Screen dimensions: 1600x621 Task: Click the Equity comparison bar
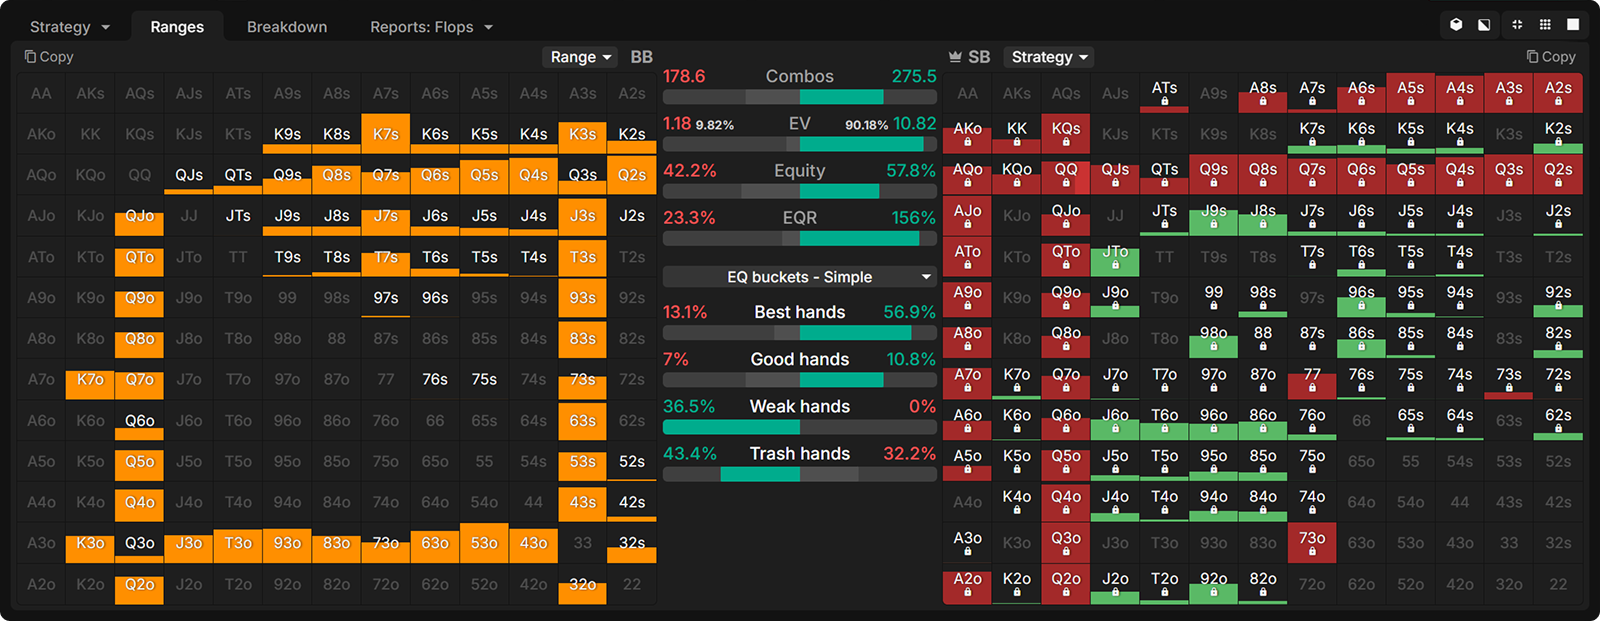pyautogui.click(x=799, y=191)
